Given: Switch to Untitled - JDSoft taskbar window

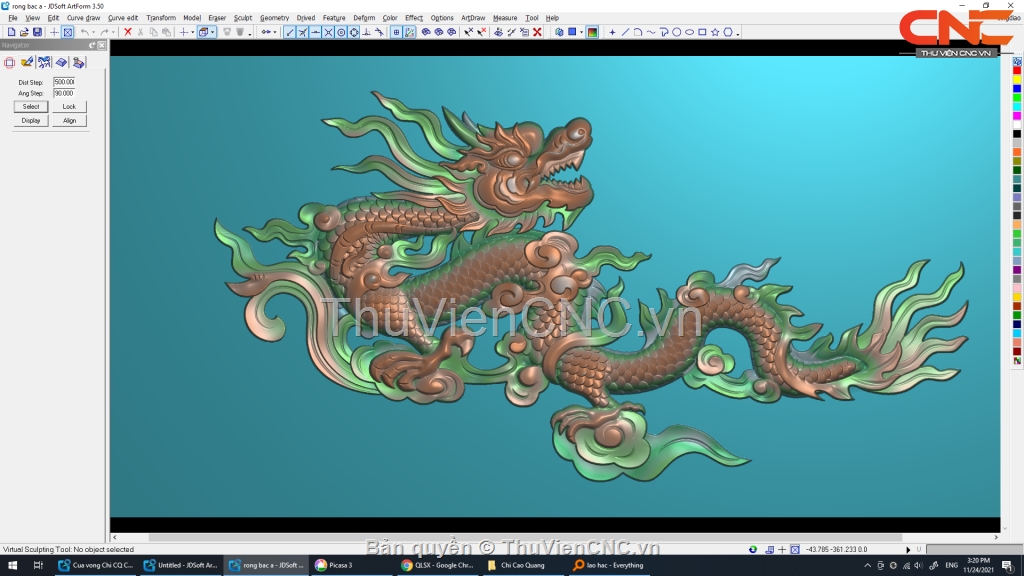Looking at the screenshot, I should pyautogui.click(x=182, y=566).
